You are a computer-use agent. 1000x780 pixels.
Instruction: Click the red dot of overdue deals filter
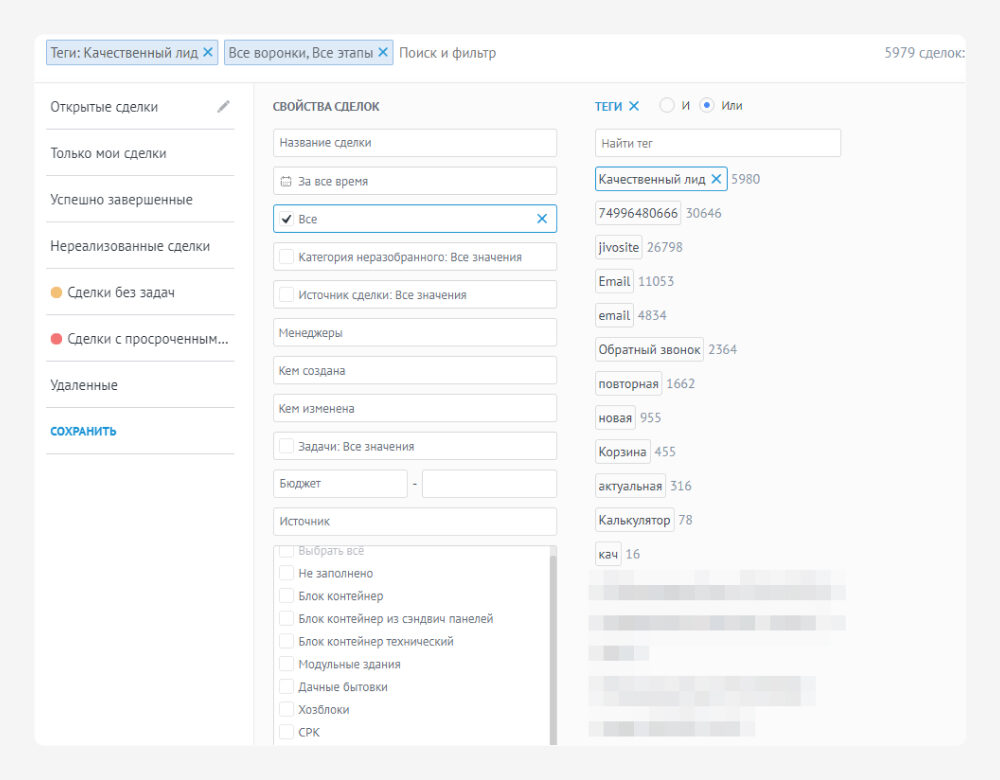[57, 339]
